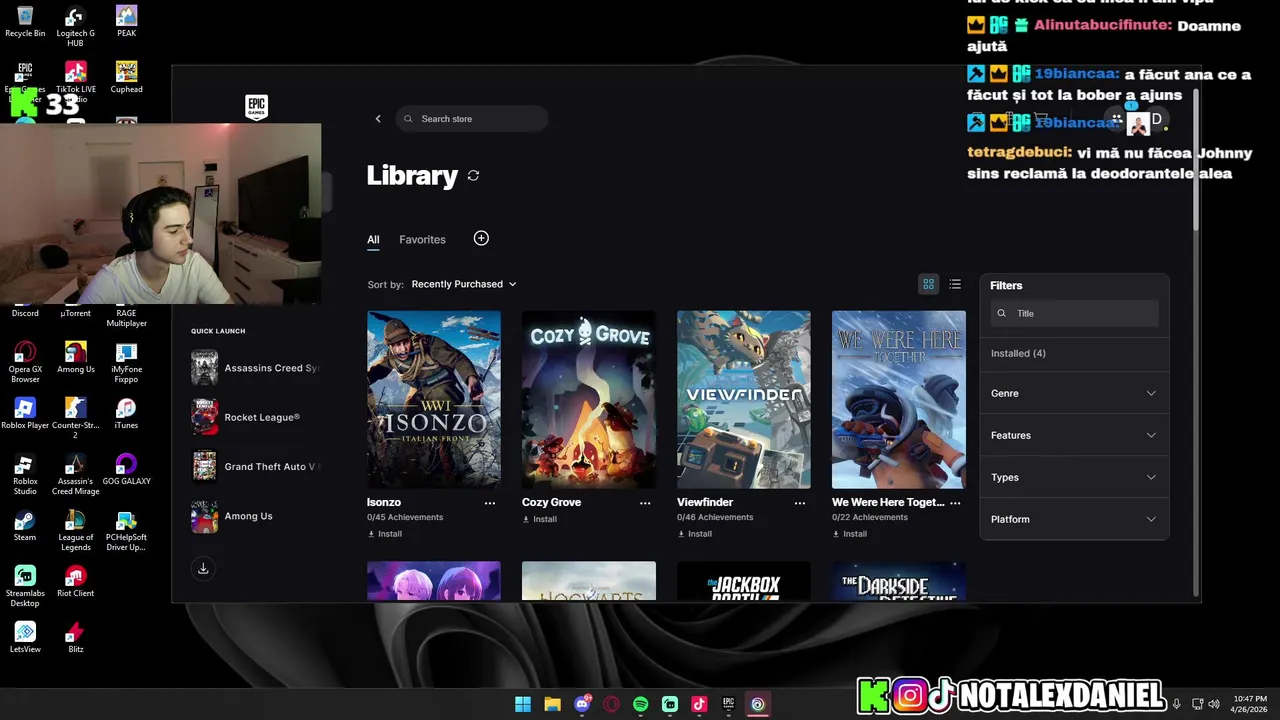
Task: Open iMyFone Fixppo desktop shortcut
Action: click(126, 362)
